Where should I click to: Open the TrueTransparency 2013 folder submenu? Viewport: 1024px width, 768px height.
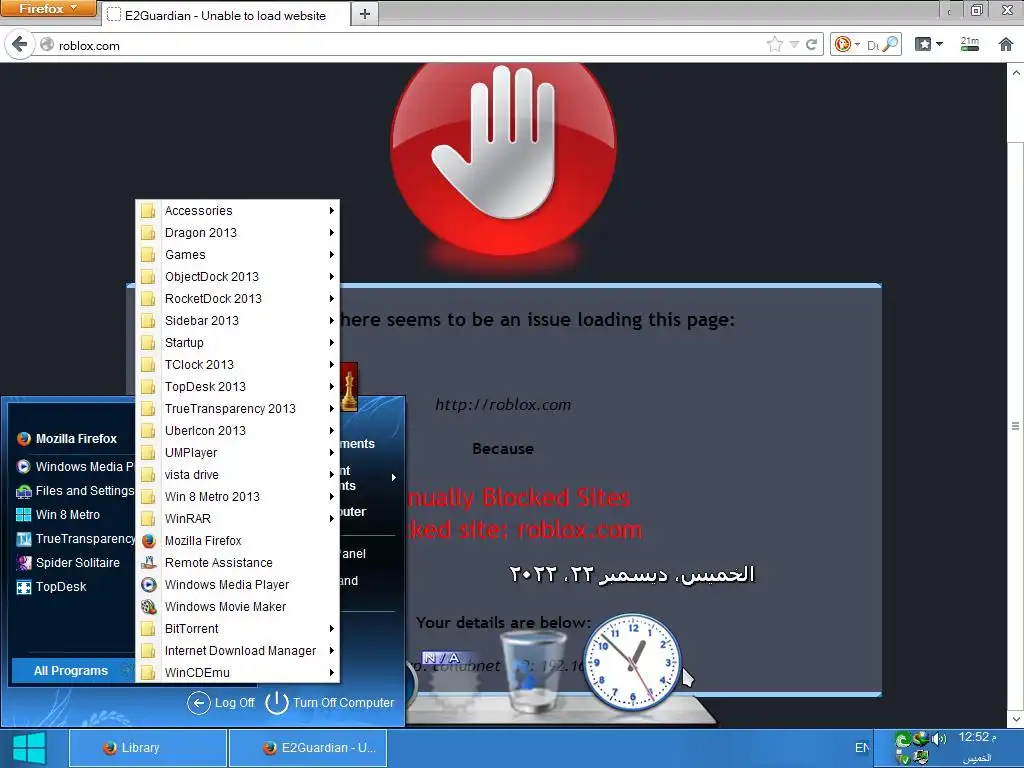tap(238, 409)
